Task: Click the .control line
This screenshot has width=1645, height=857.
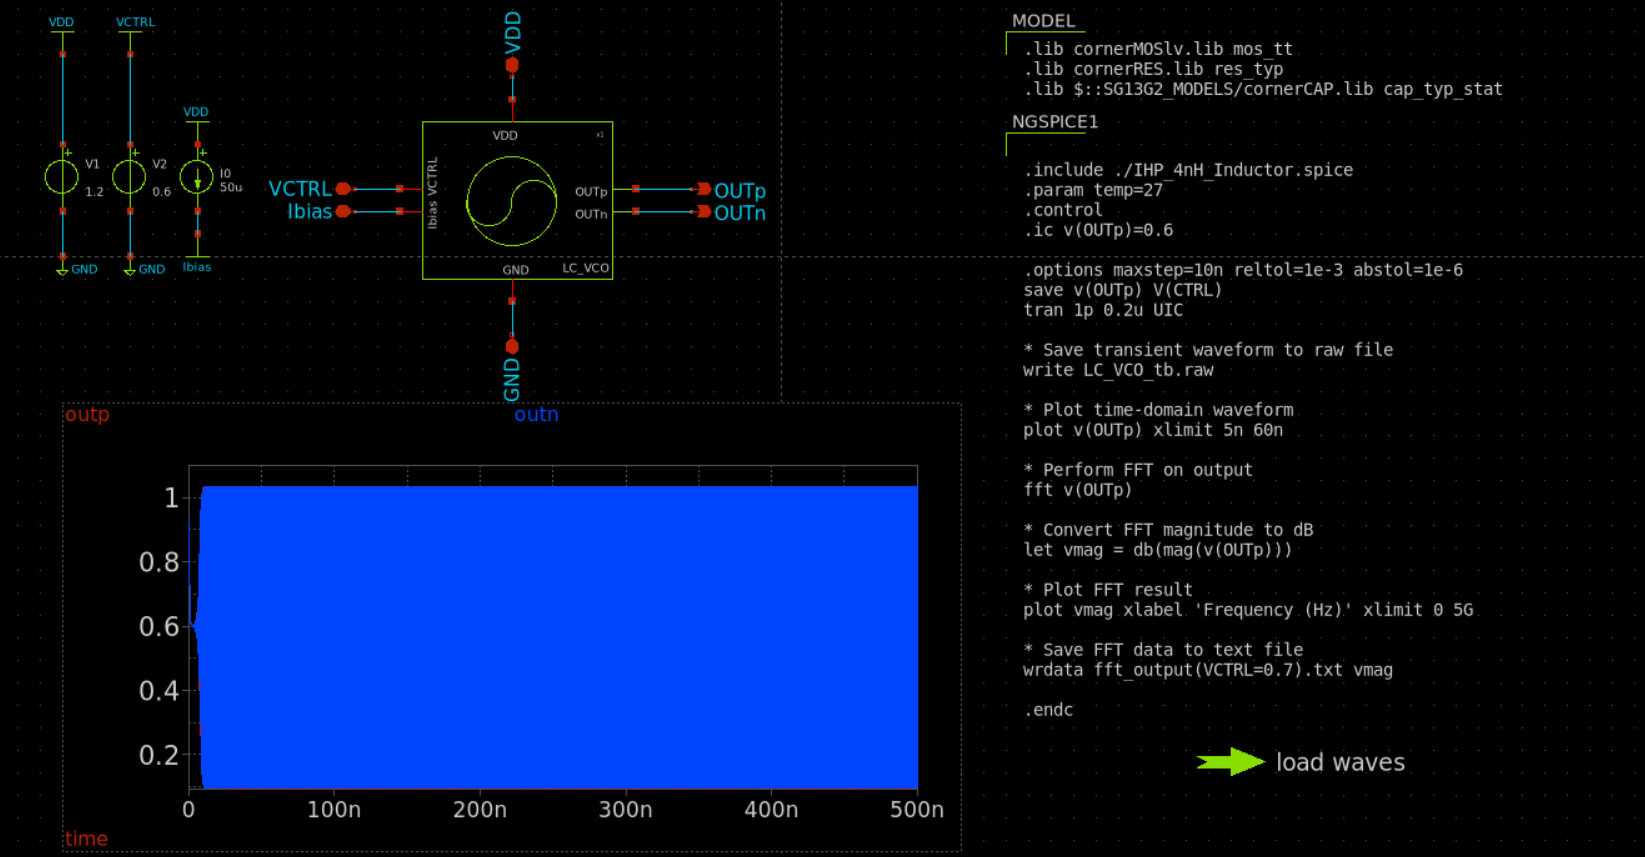Action: 1063,210
